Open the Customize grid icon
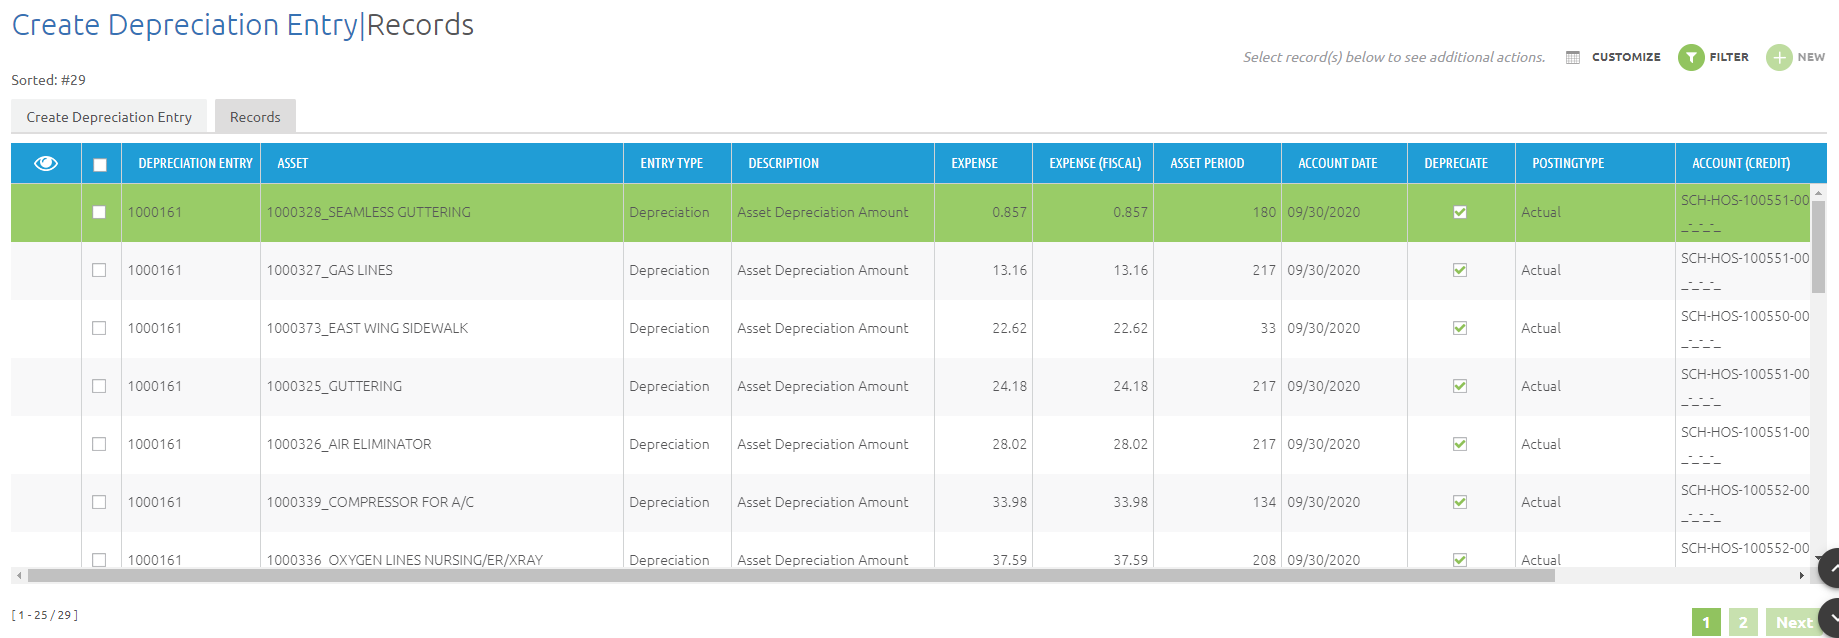This screenshot has height=638, width=1839. click(x=1573, y=58)
